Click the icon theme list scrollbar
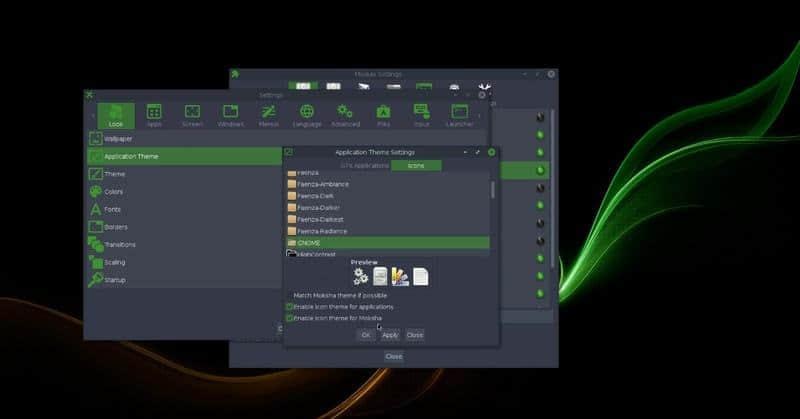The height and width of the screenshot is (419, 800). [492, 189]
